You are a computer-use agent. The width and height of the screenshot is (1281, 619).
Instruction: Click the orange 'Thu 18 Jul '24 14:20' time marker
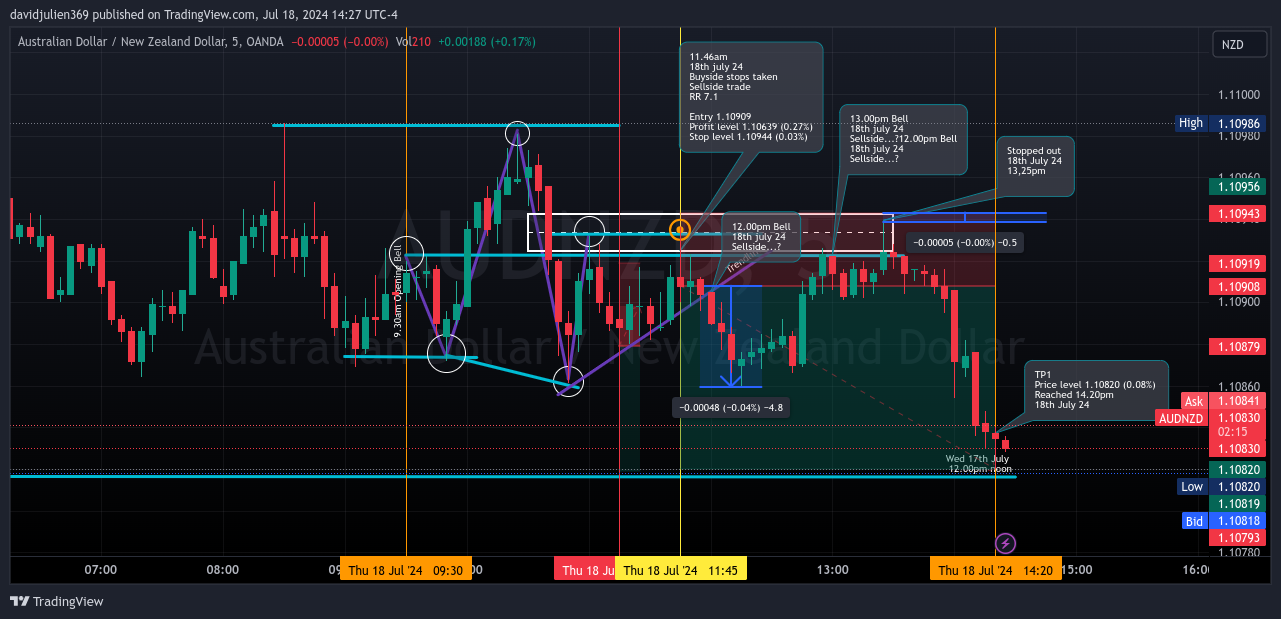[x=995, y=570]
